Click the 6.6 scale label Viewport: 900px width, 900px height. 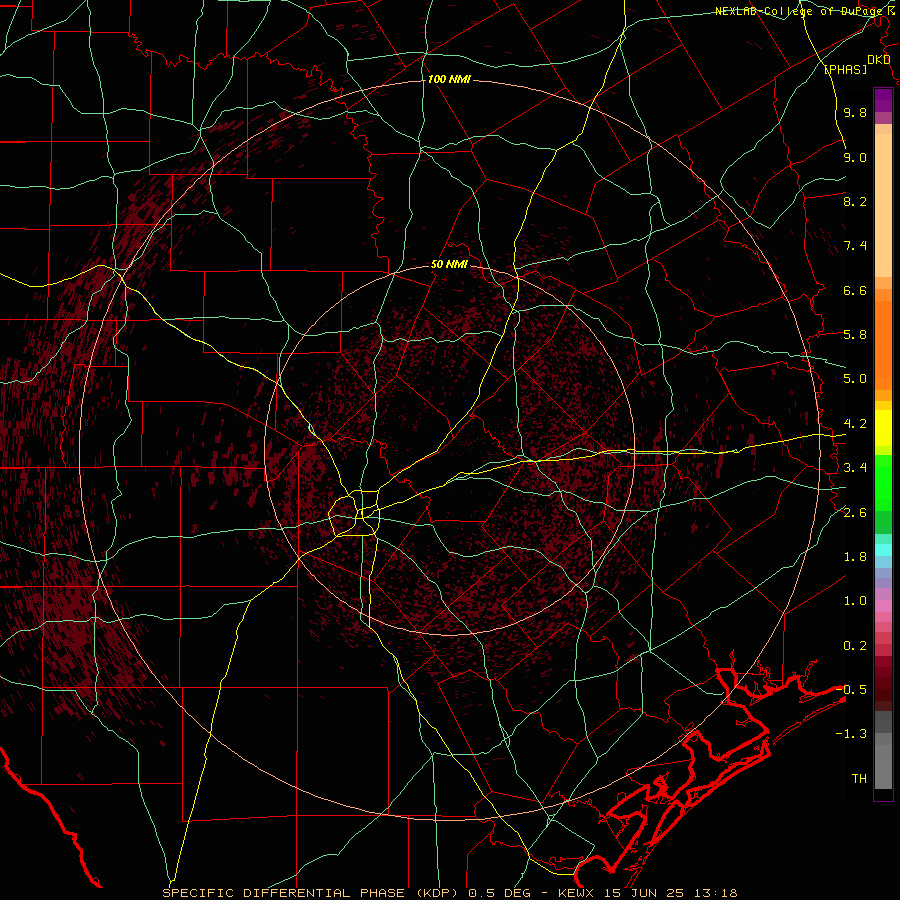(x=855, y=290)
